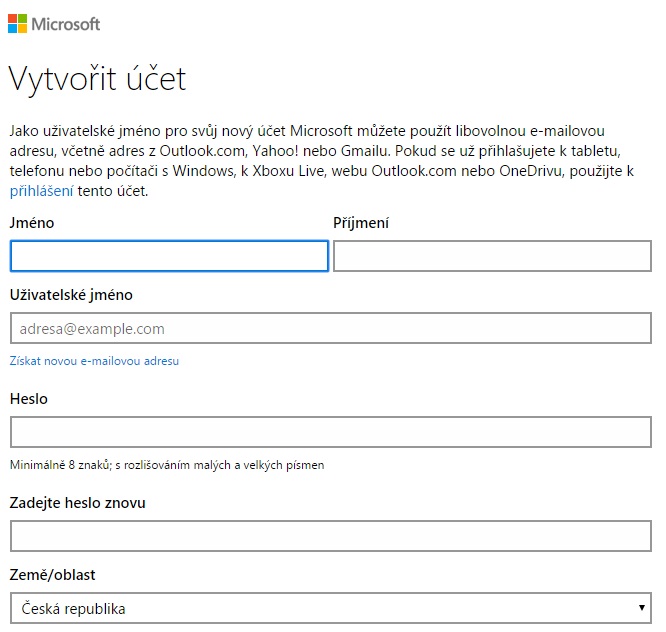Focus the Jméno first name field
The height and width of the screenshot is (632, 666).
(169, 256)
